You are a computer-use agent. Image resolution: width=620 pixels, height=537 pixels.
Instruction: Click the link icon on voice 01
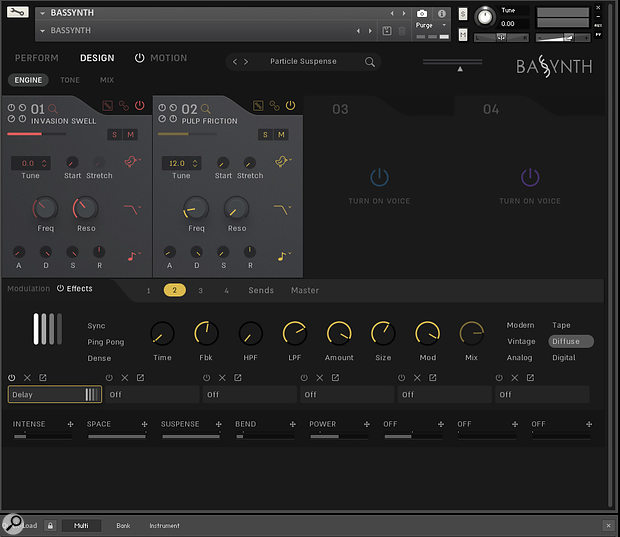pos(124,106)
